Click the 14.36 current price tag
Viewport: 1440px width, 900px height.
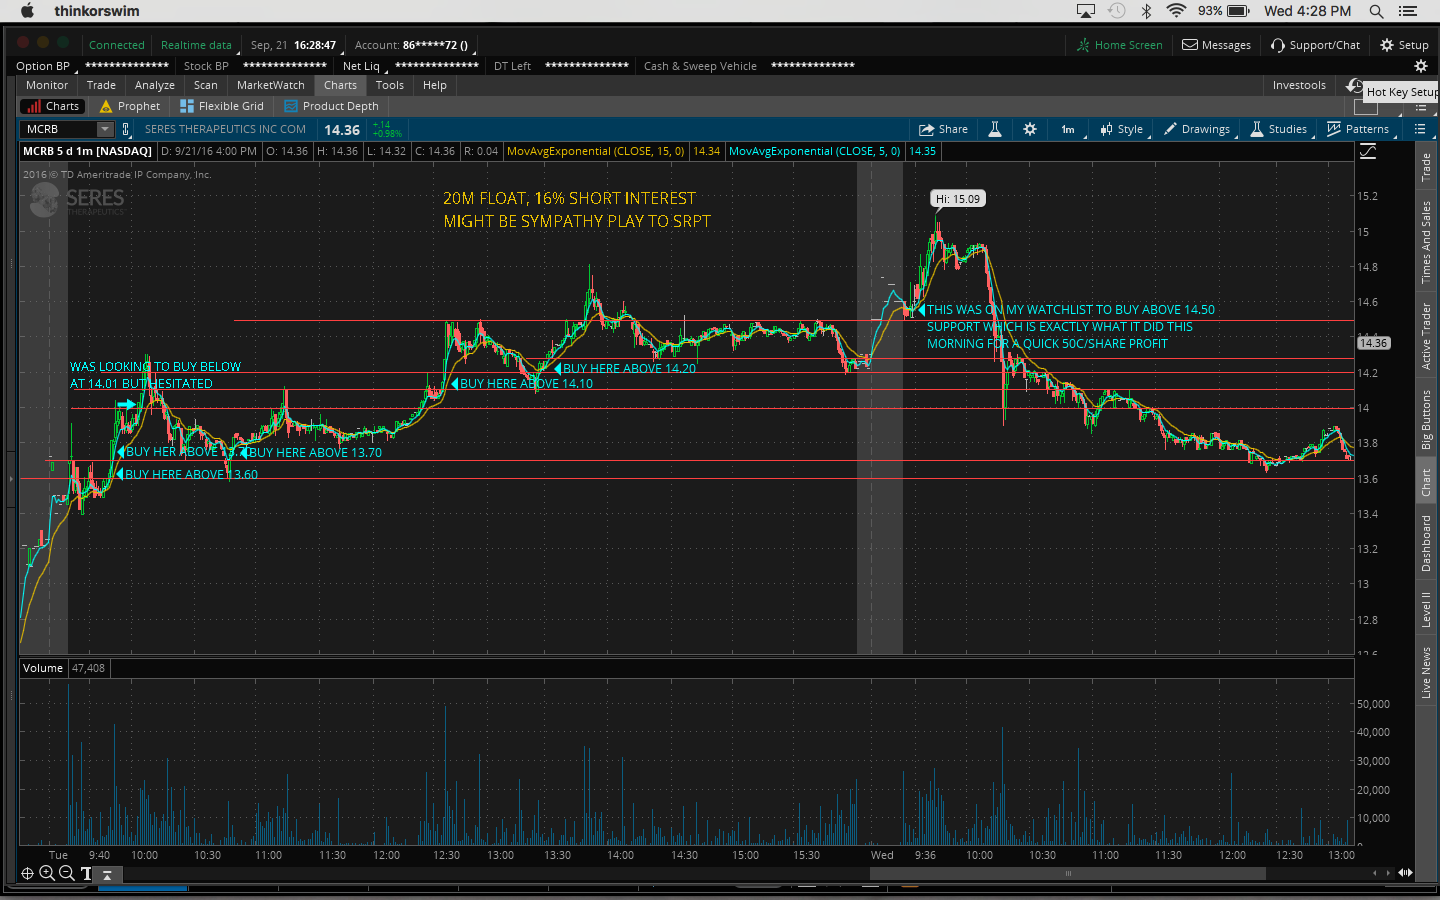1373,343
